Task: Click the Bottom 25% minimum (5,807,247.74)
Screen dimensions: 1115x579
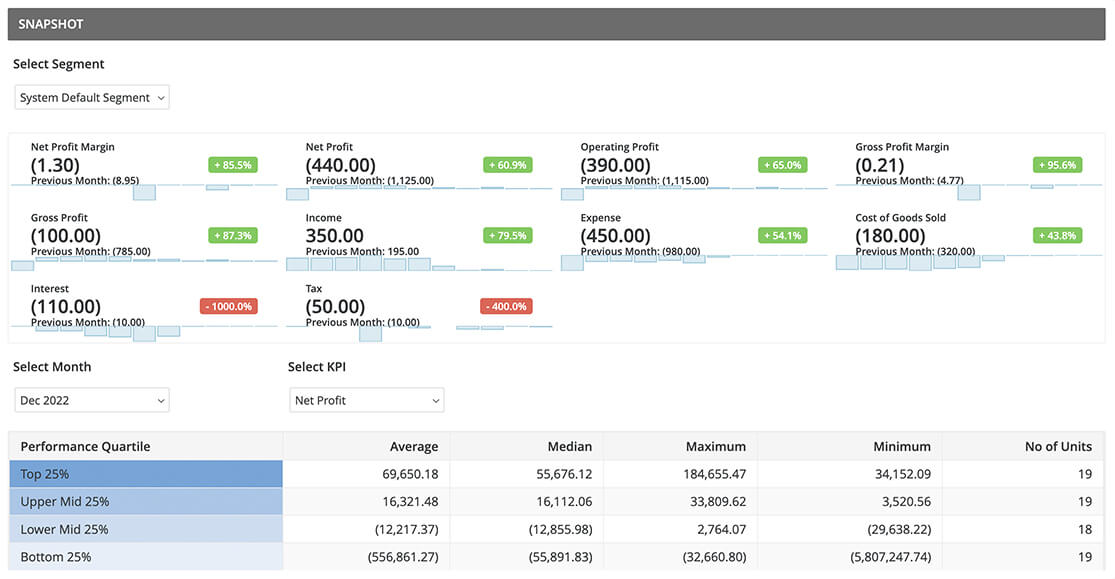Action: (x=890, y=558)
